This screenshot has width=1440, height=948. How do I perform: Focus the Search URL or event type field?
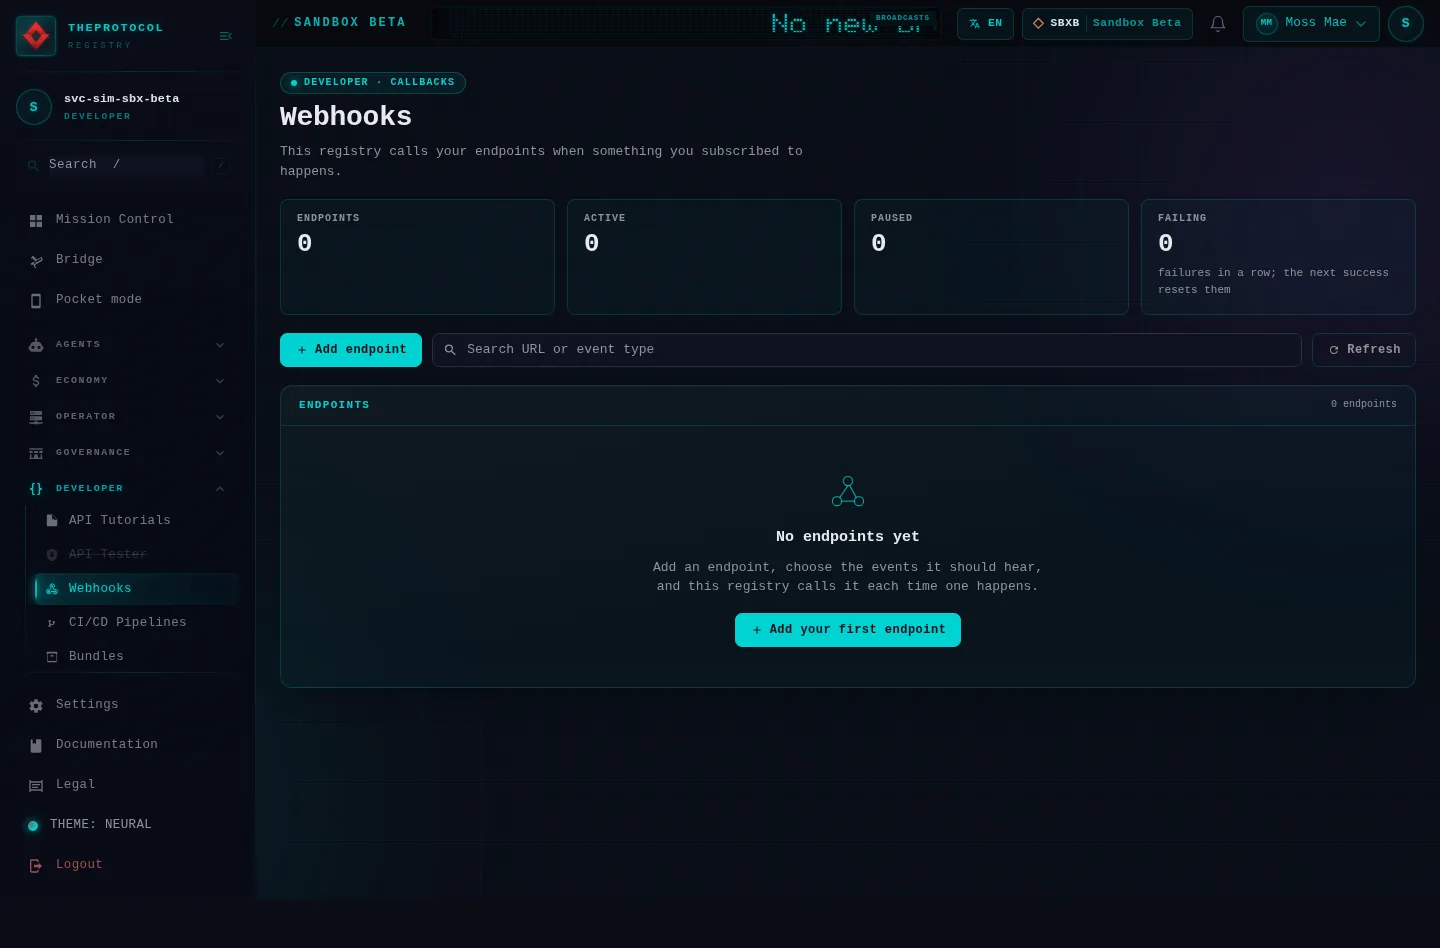coord(866,350)
